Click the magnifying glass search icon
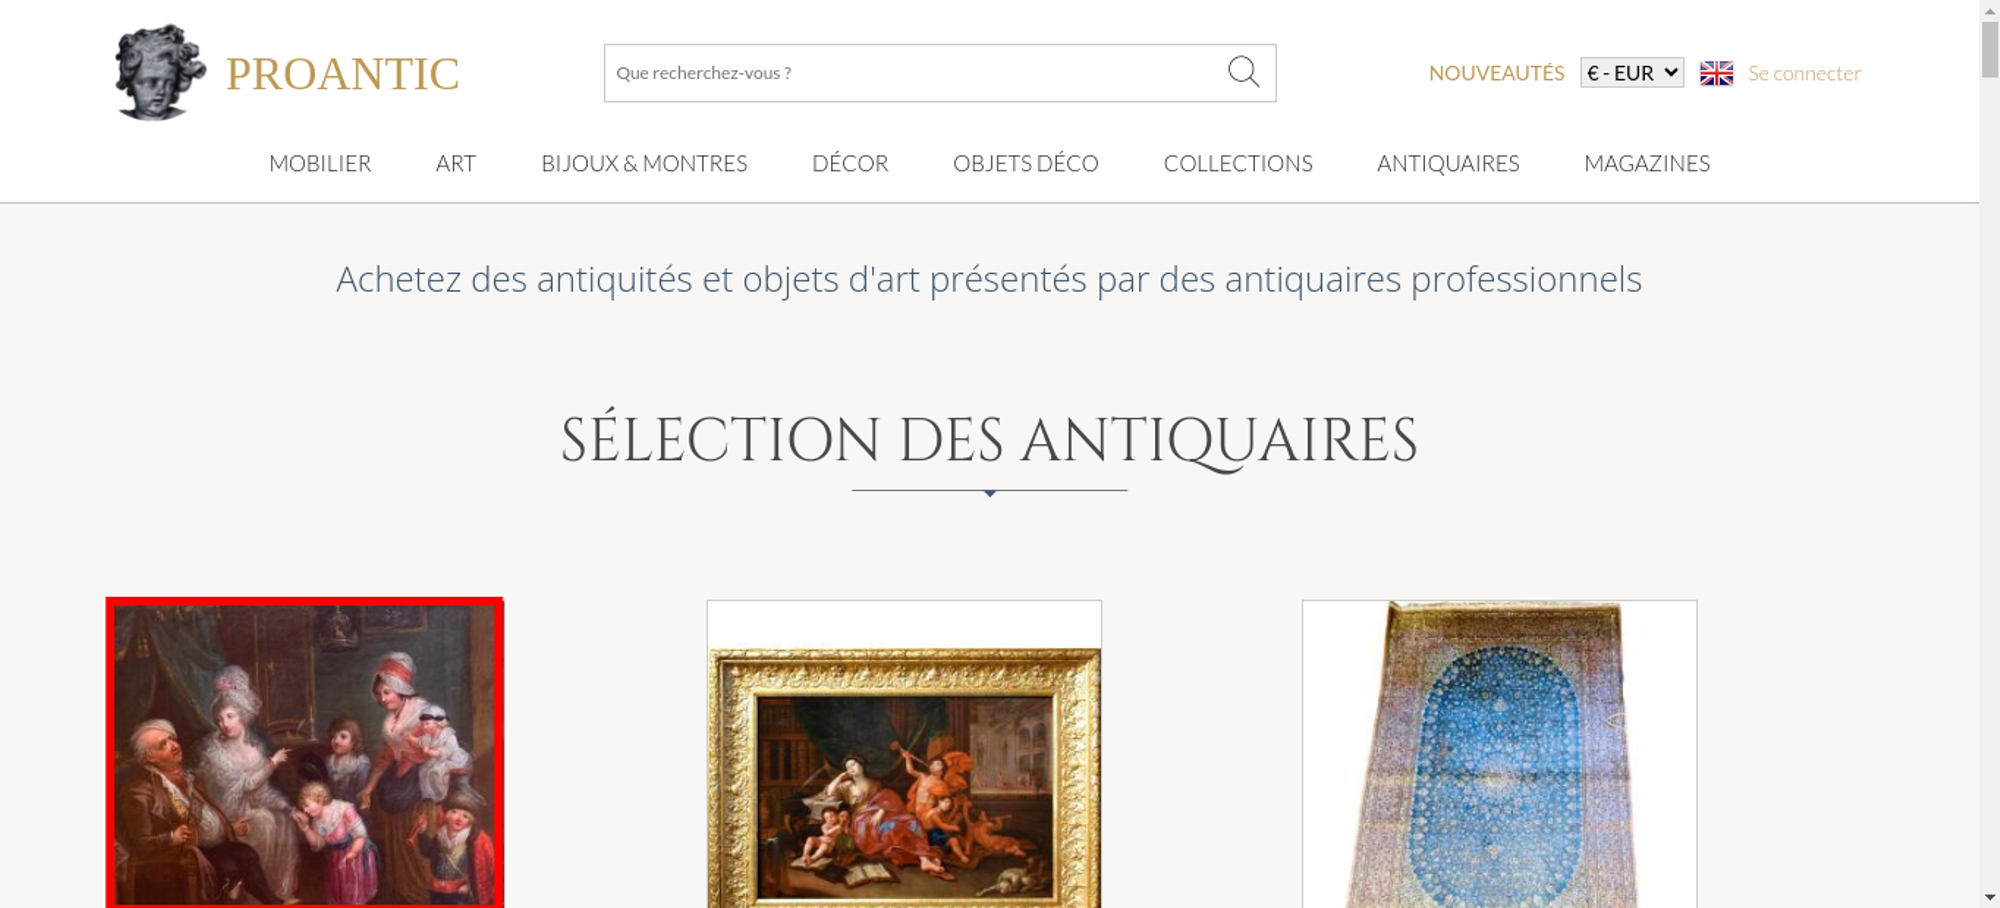This screenshot has height=908, width=2000. 1243,72
